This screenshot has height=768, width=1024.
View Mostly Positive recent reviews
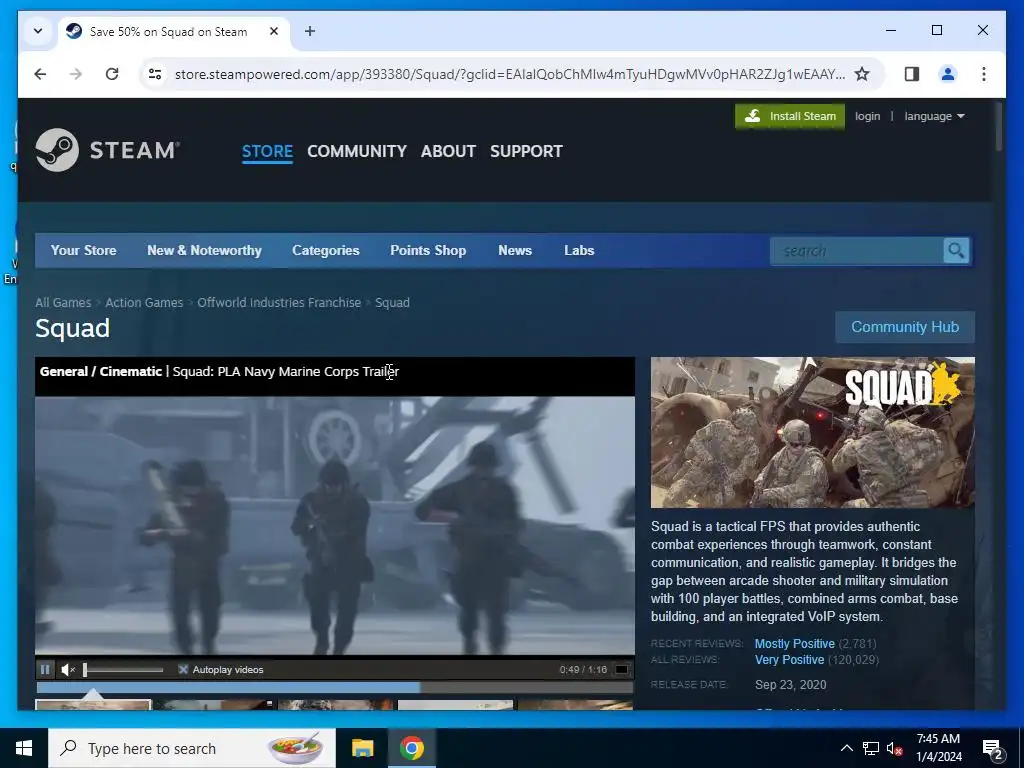tap(794, 644)
